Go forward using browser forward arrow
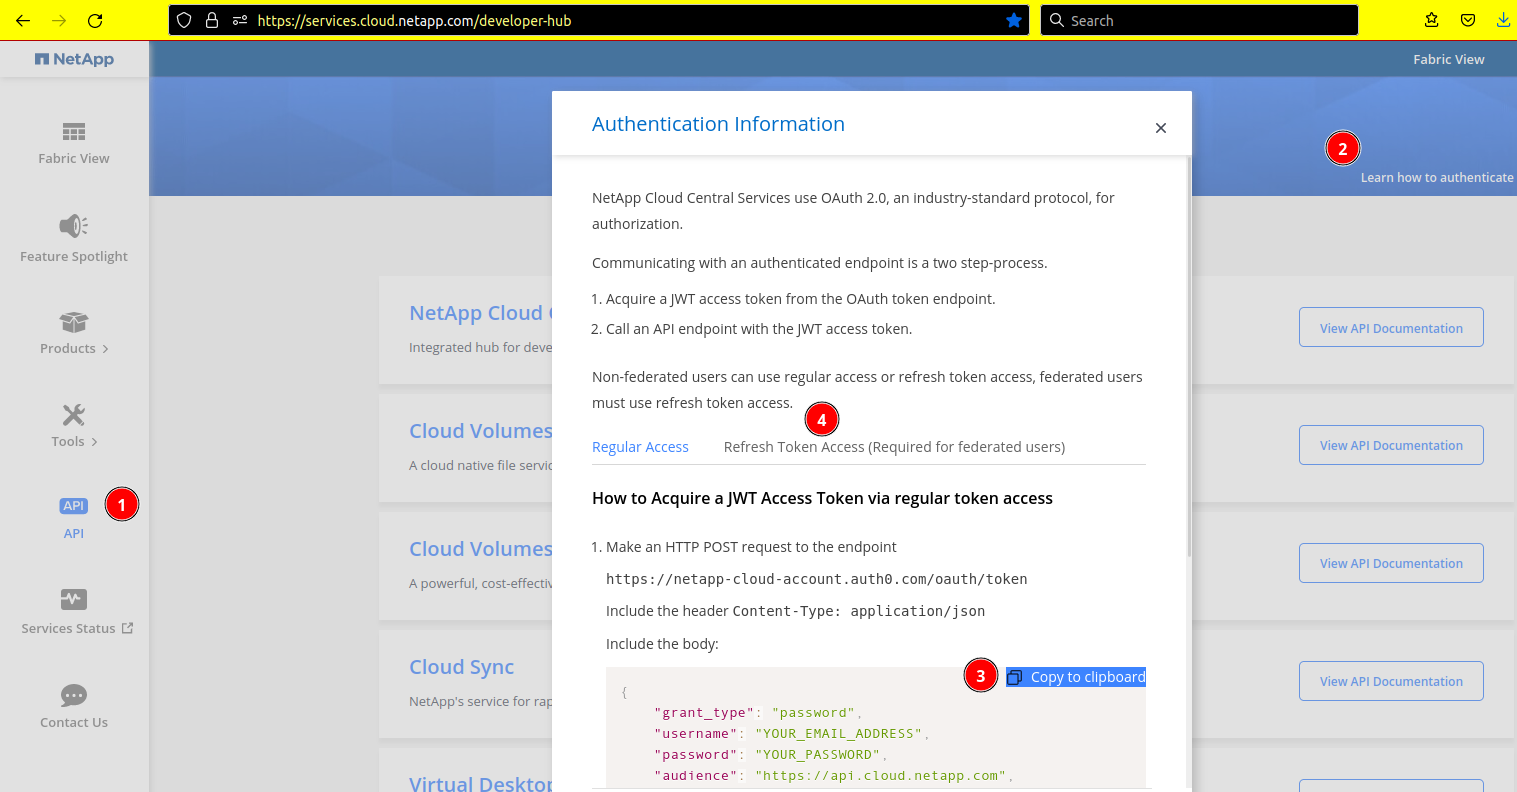This screenshot has height=792, width=1517. pos(59,20)
